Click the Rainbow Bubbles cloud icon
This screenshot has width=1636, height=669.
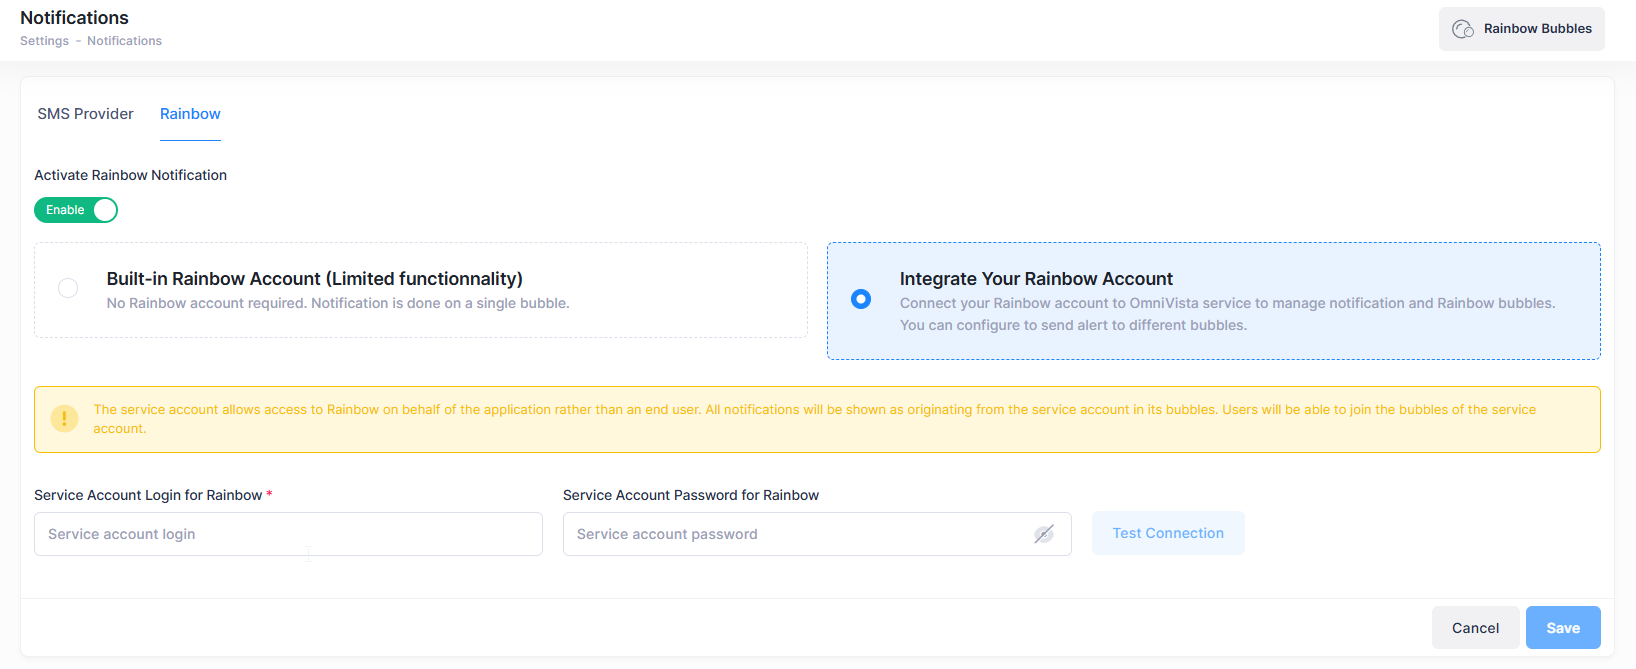pyautogui.click(x=1462, y=29)
